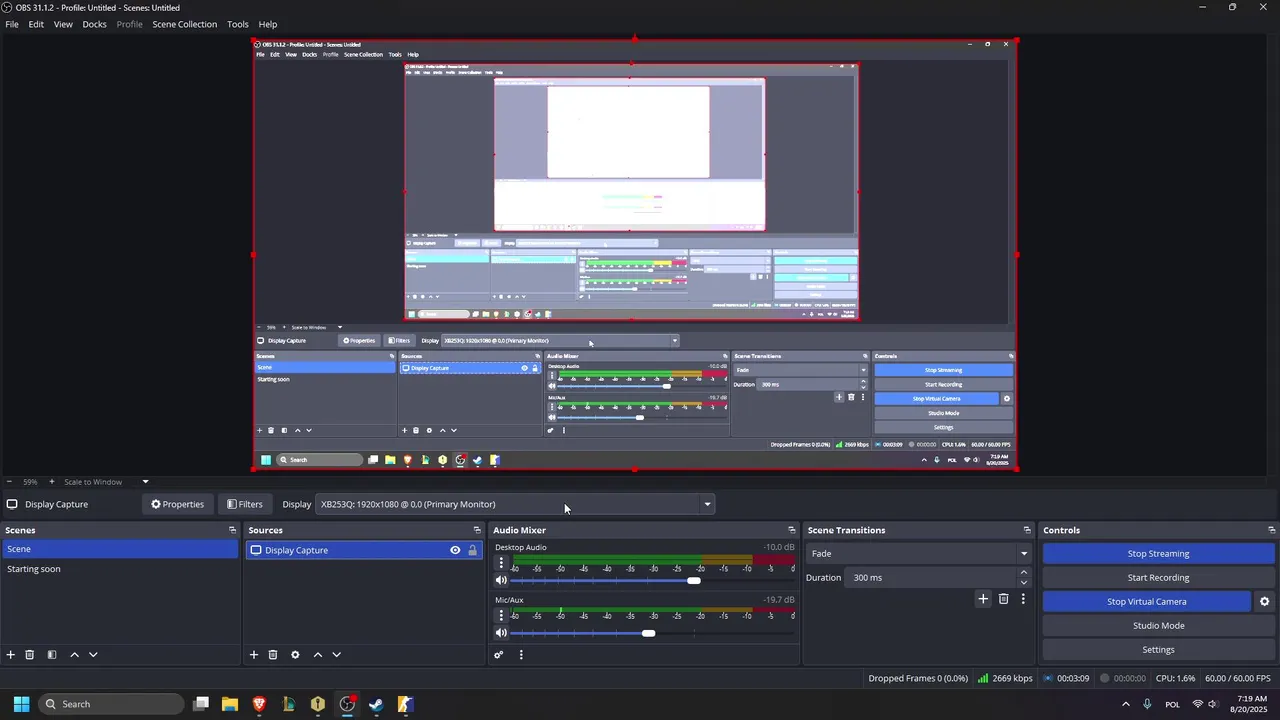Float the Scenes dock panel
1280x720 pixels.
click(x=232, y=530)
